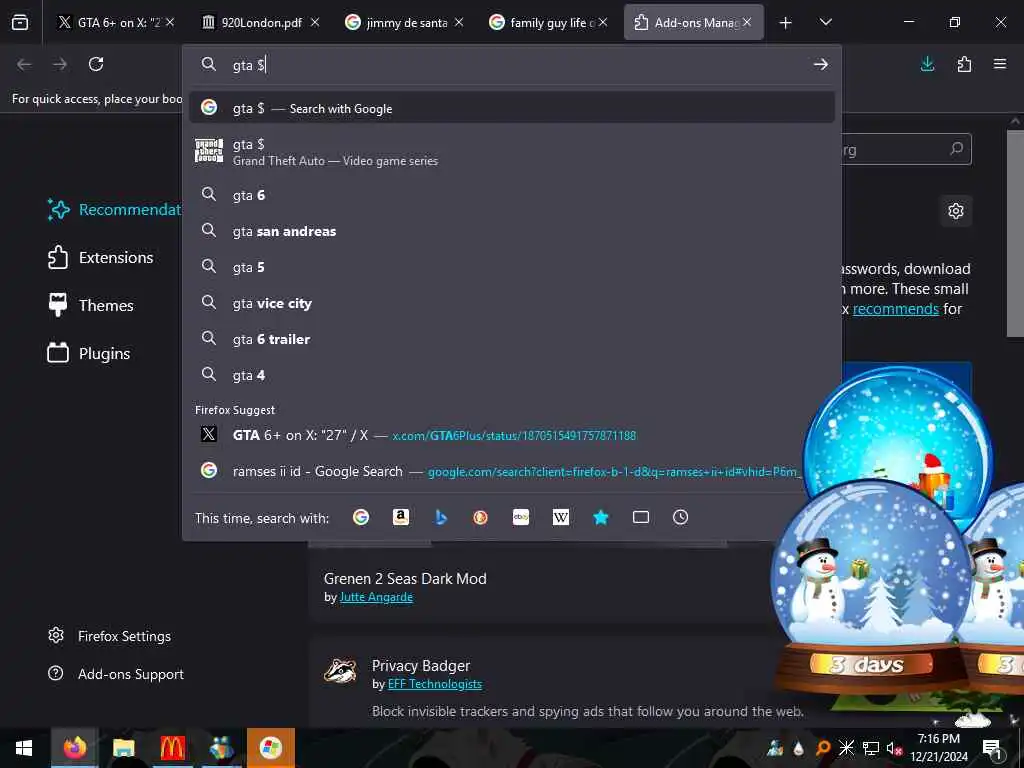Select the gta san andreas suggestion
Image resolution: width=1024 pixels, height=768 pixels.
pos(512,231)
